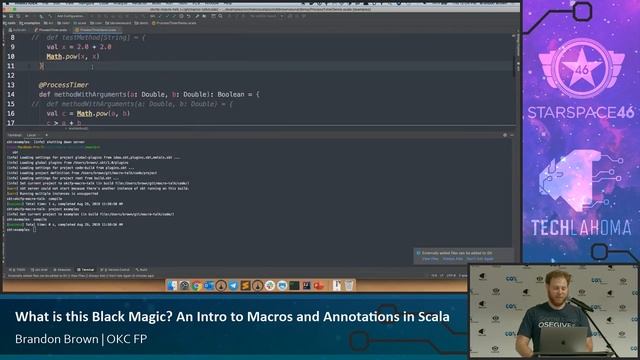This screenshot has height=360, width=640.
Task: Click View Files in the Git notification
Action: [430, 259]
